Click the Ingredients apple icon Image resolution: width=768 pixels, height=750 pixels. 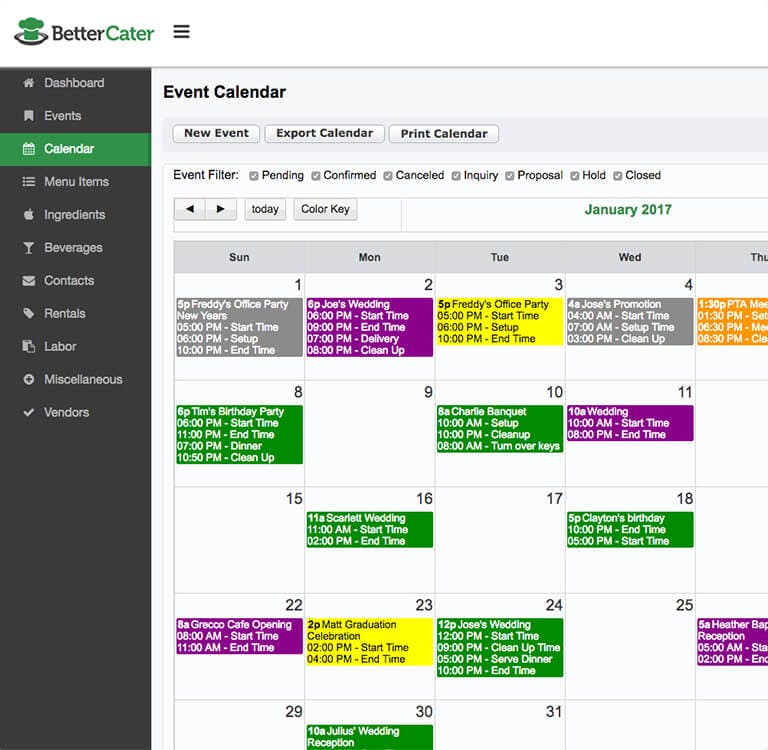click(29, 215)
